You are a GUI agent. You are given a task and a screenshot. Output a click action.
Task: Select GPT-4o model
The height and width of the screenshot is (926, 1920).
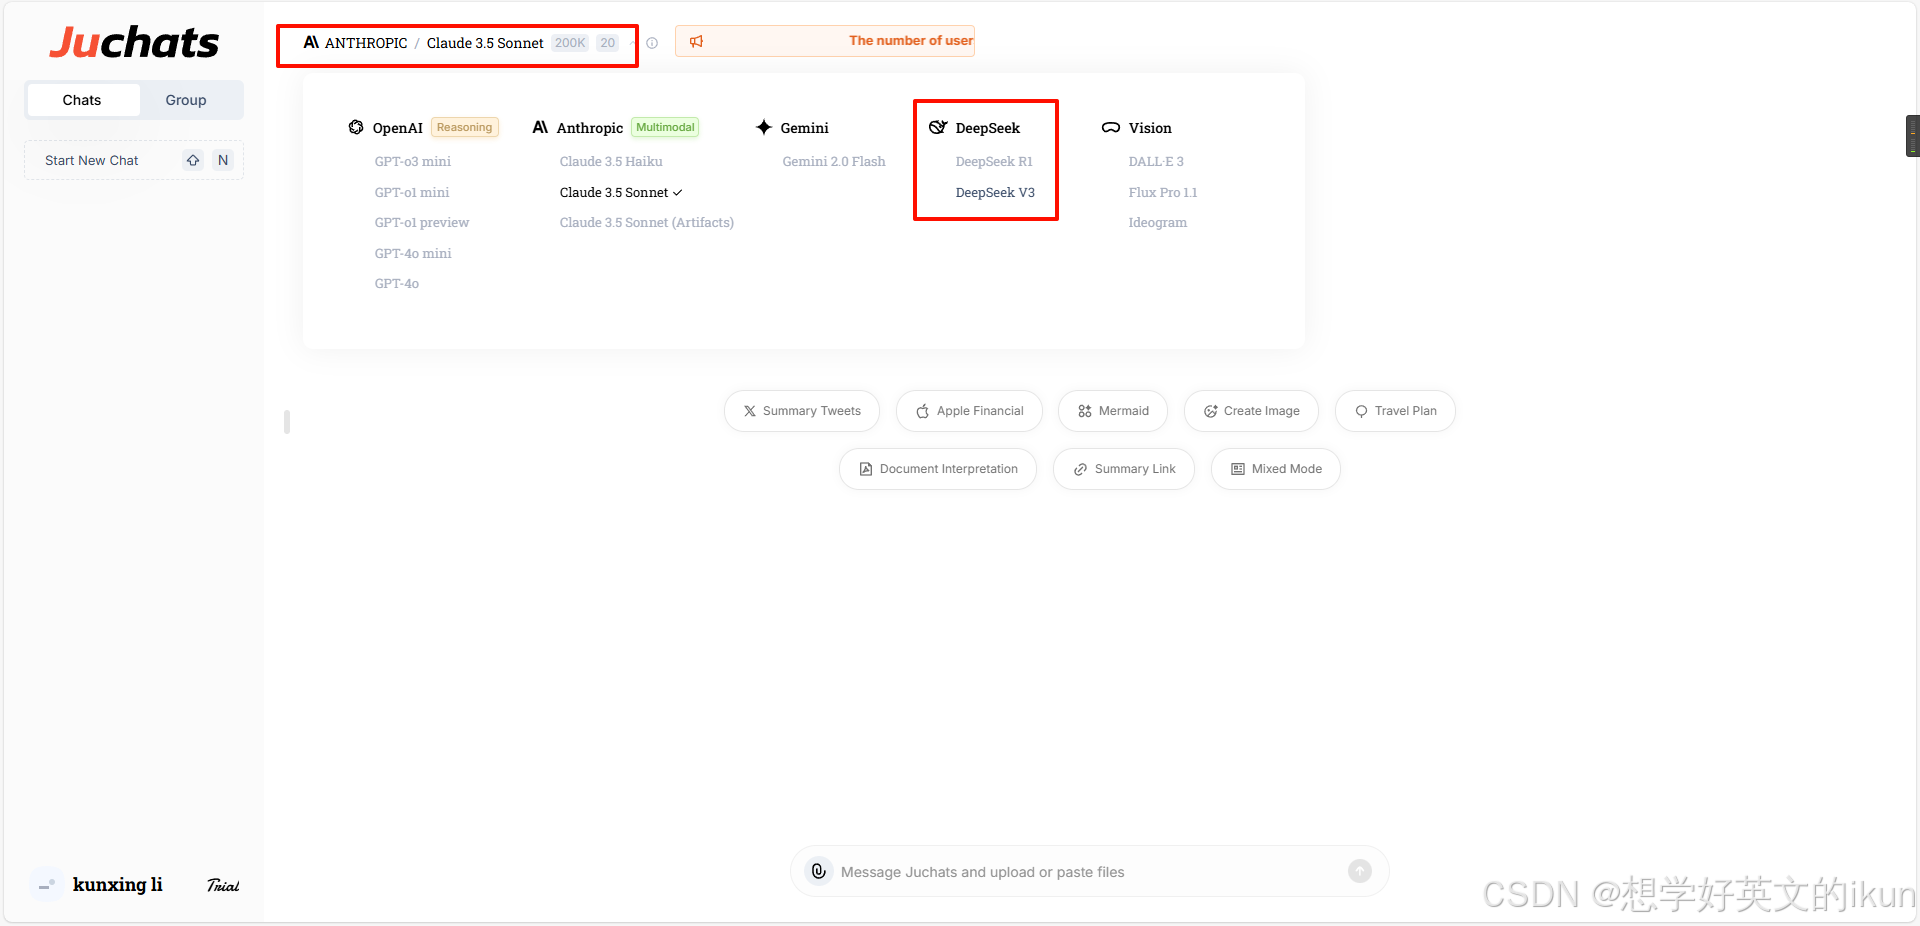[x=397, y=283]
